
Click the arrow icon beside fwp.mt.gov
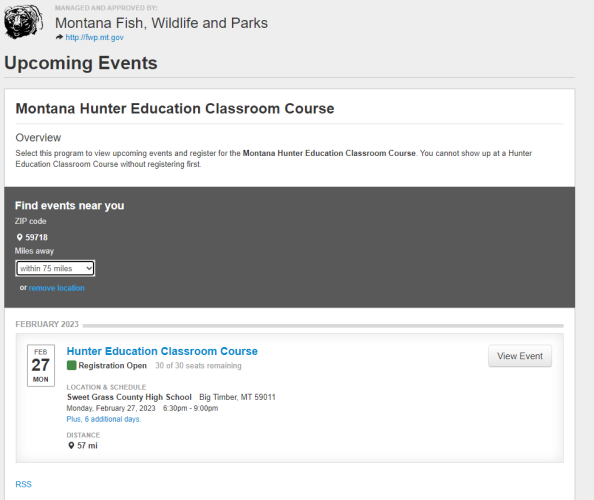point(59,37)
